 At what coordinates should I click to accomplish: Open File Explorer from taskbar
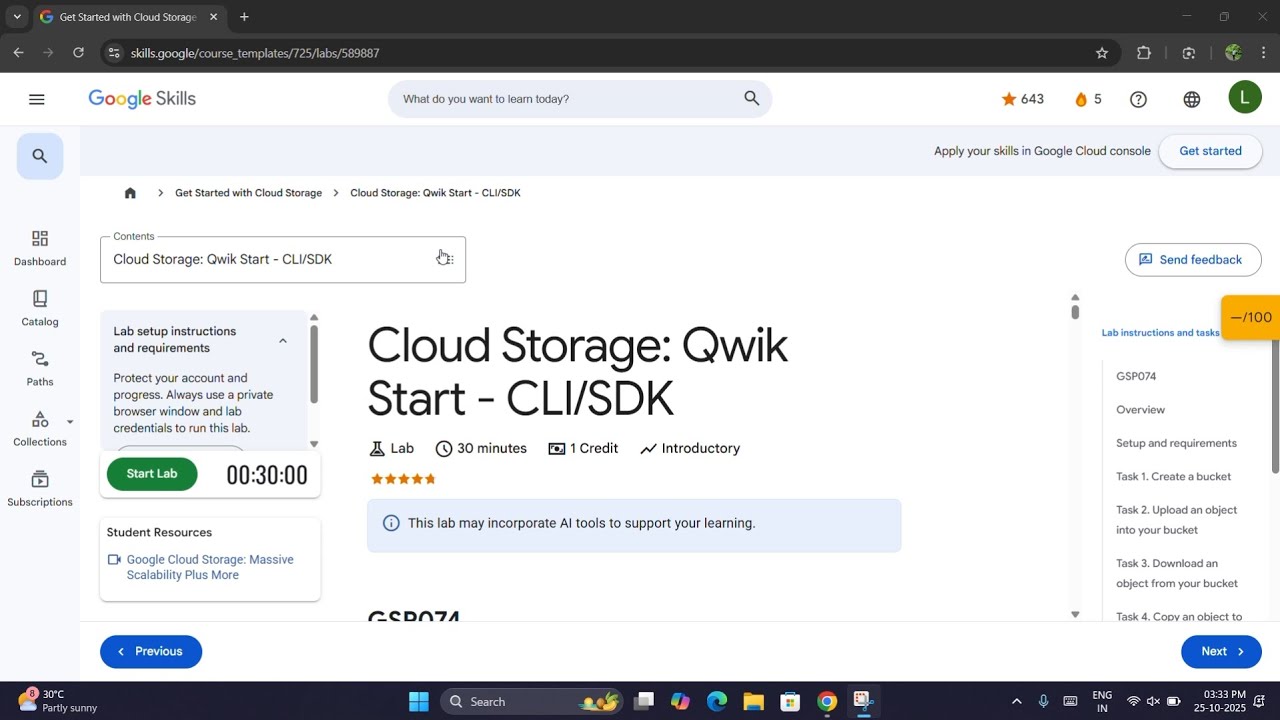(x=753, y=701)
